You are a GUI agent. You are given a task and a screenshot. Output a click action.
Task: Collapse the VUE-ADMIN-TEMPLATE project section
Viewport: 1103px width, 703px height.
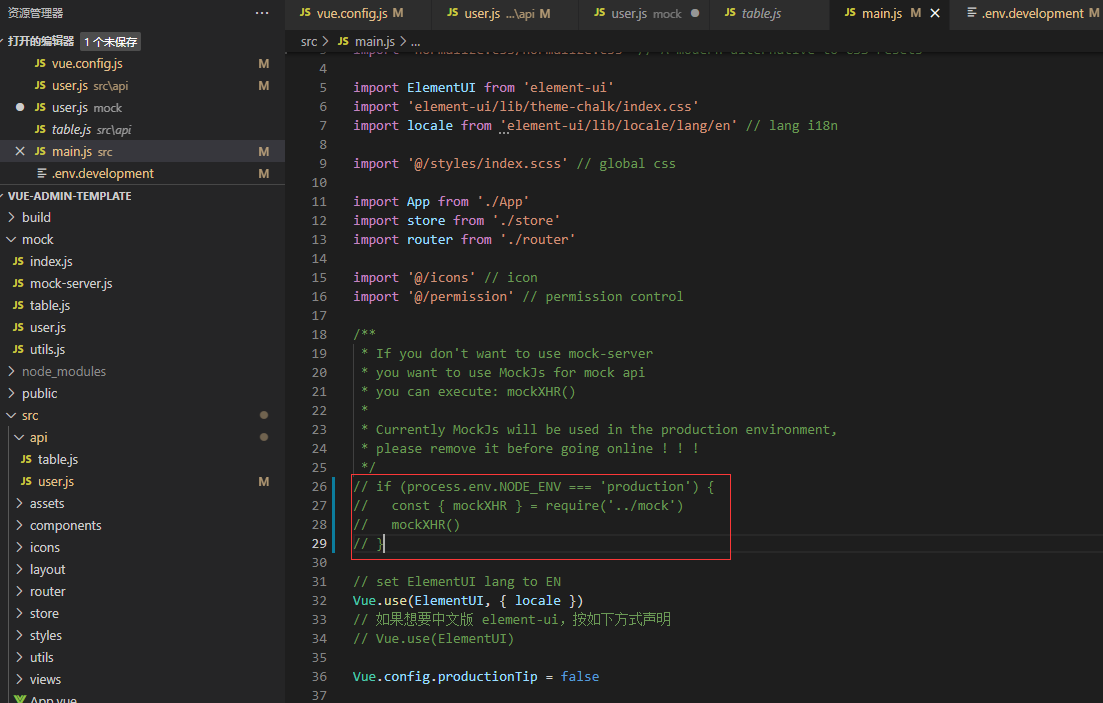(69, 196)
